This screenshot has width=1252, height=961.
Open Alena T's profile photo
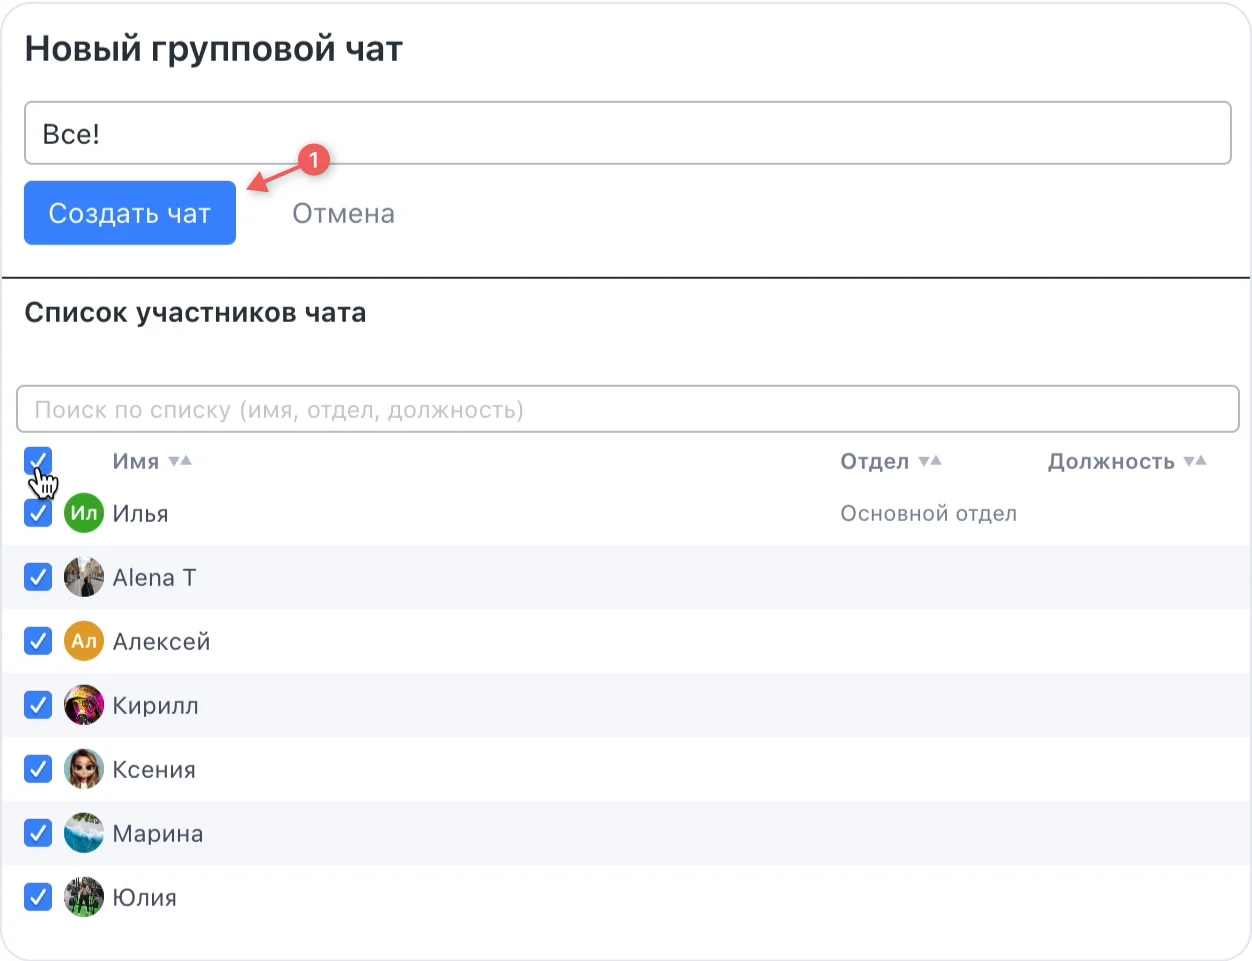(84, 577)
